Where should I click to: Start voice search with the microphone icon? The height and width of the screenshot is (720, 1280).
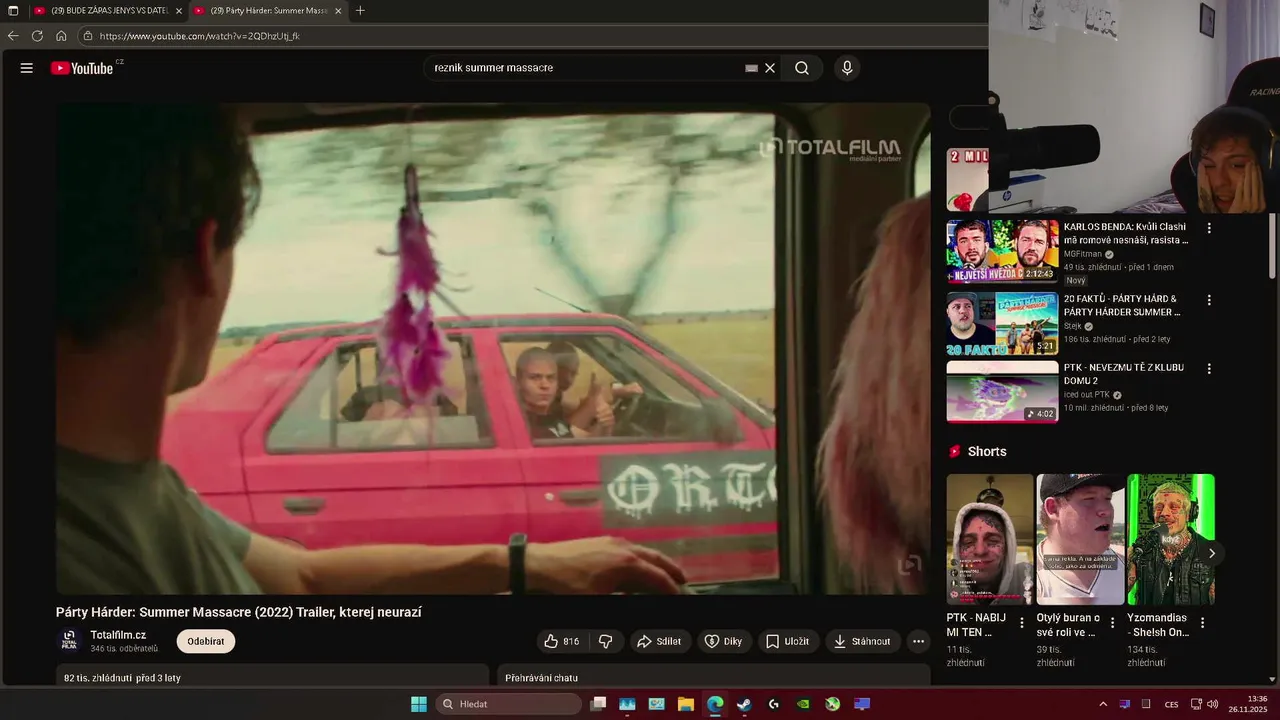[x=847, y=68]
